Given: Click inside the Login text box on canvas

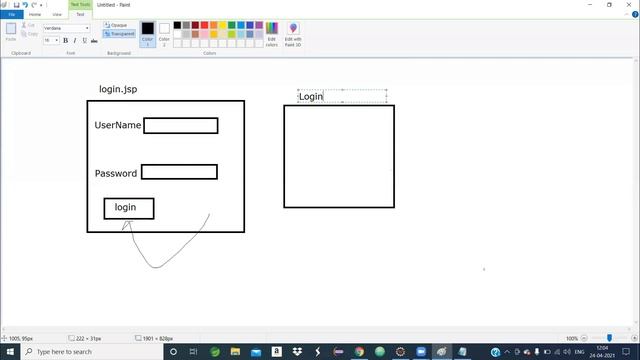Looking at the screenshot, I should (342, 96).
